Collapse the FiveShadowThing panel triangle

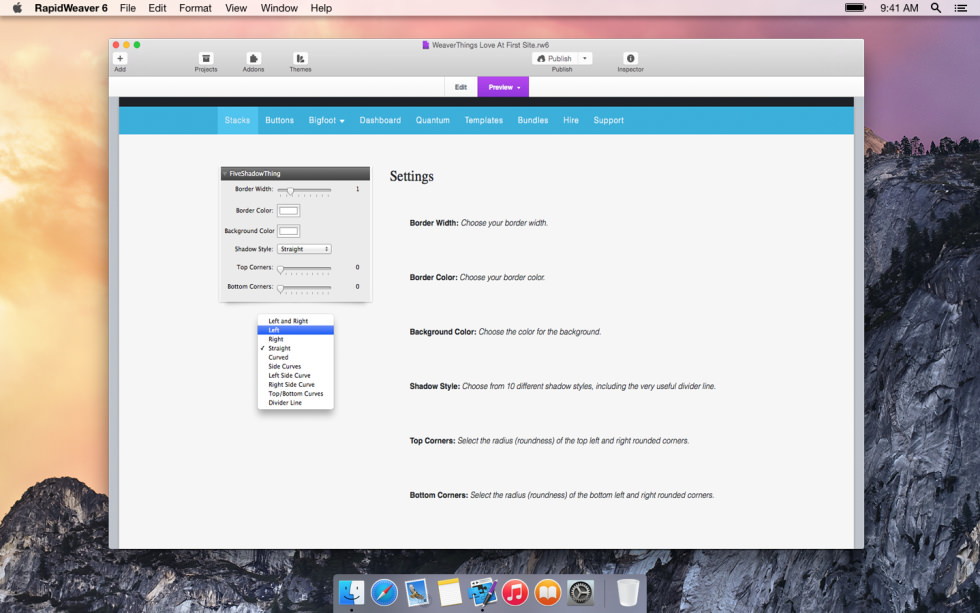coord(225,174)
